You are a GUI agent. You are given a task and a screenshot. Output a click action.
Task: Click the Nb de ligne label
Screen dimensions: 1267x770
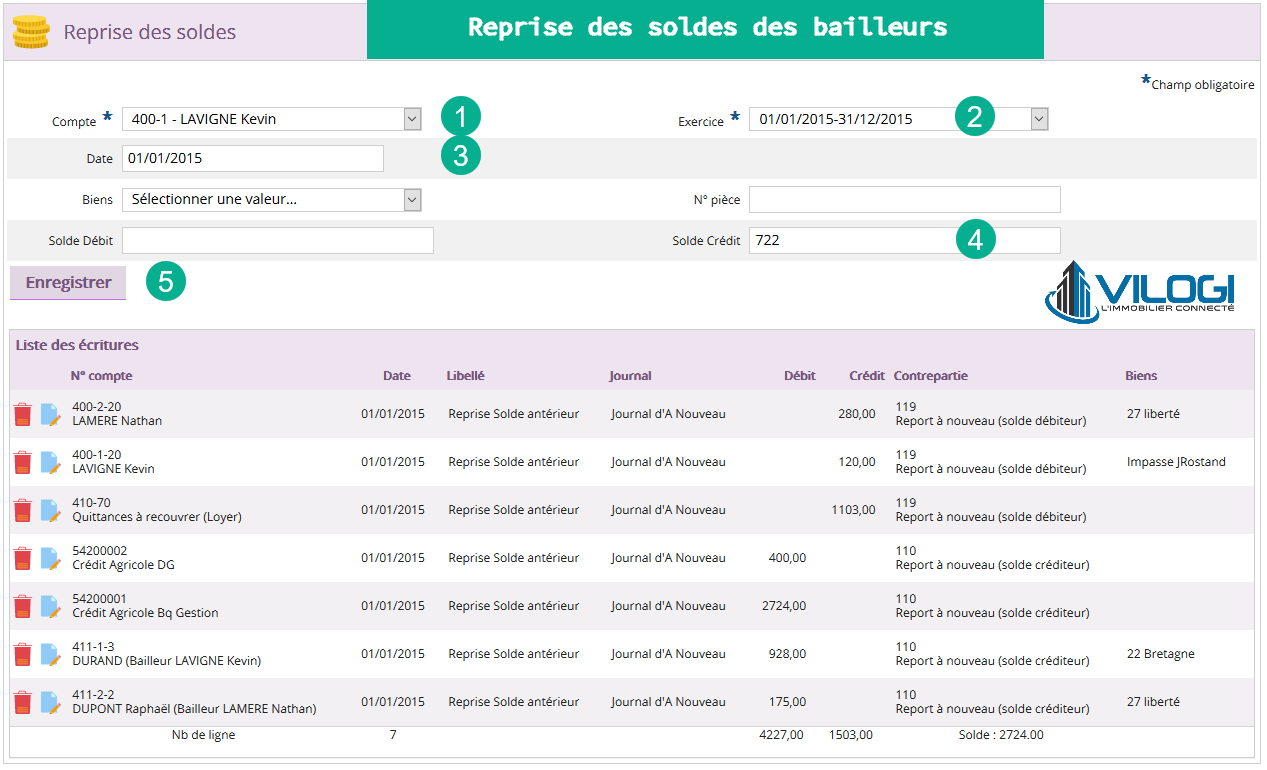(204, 734)
